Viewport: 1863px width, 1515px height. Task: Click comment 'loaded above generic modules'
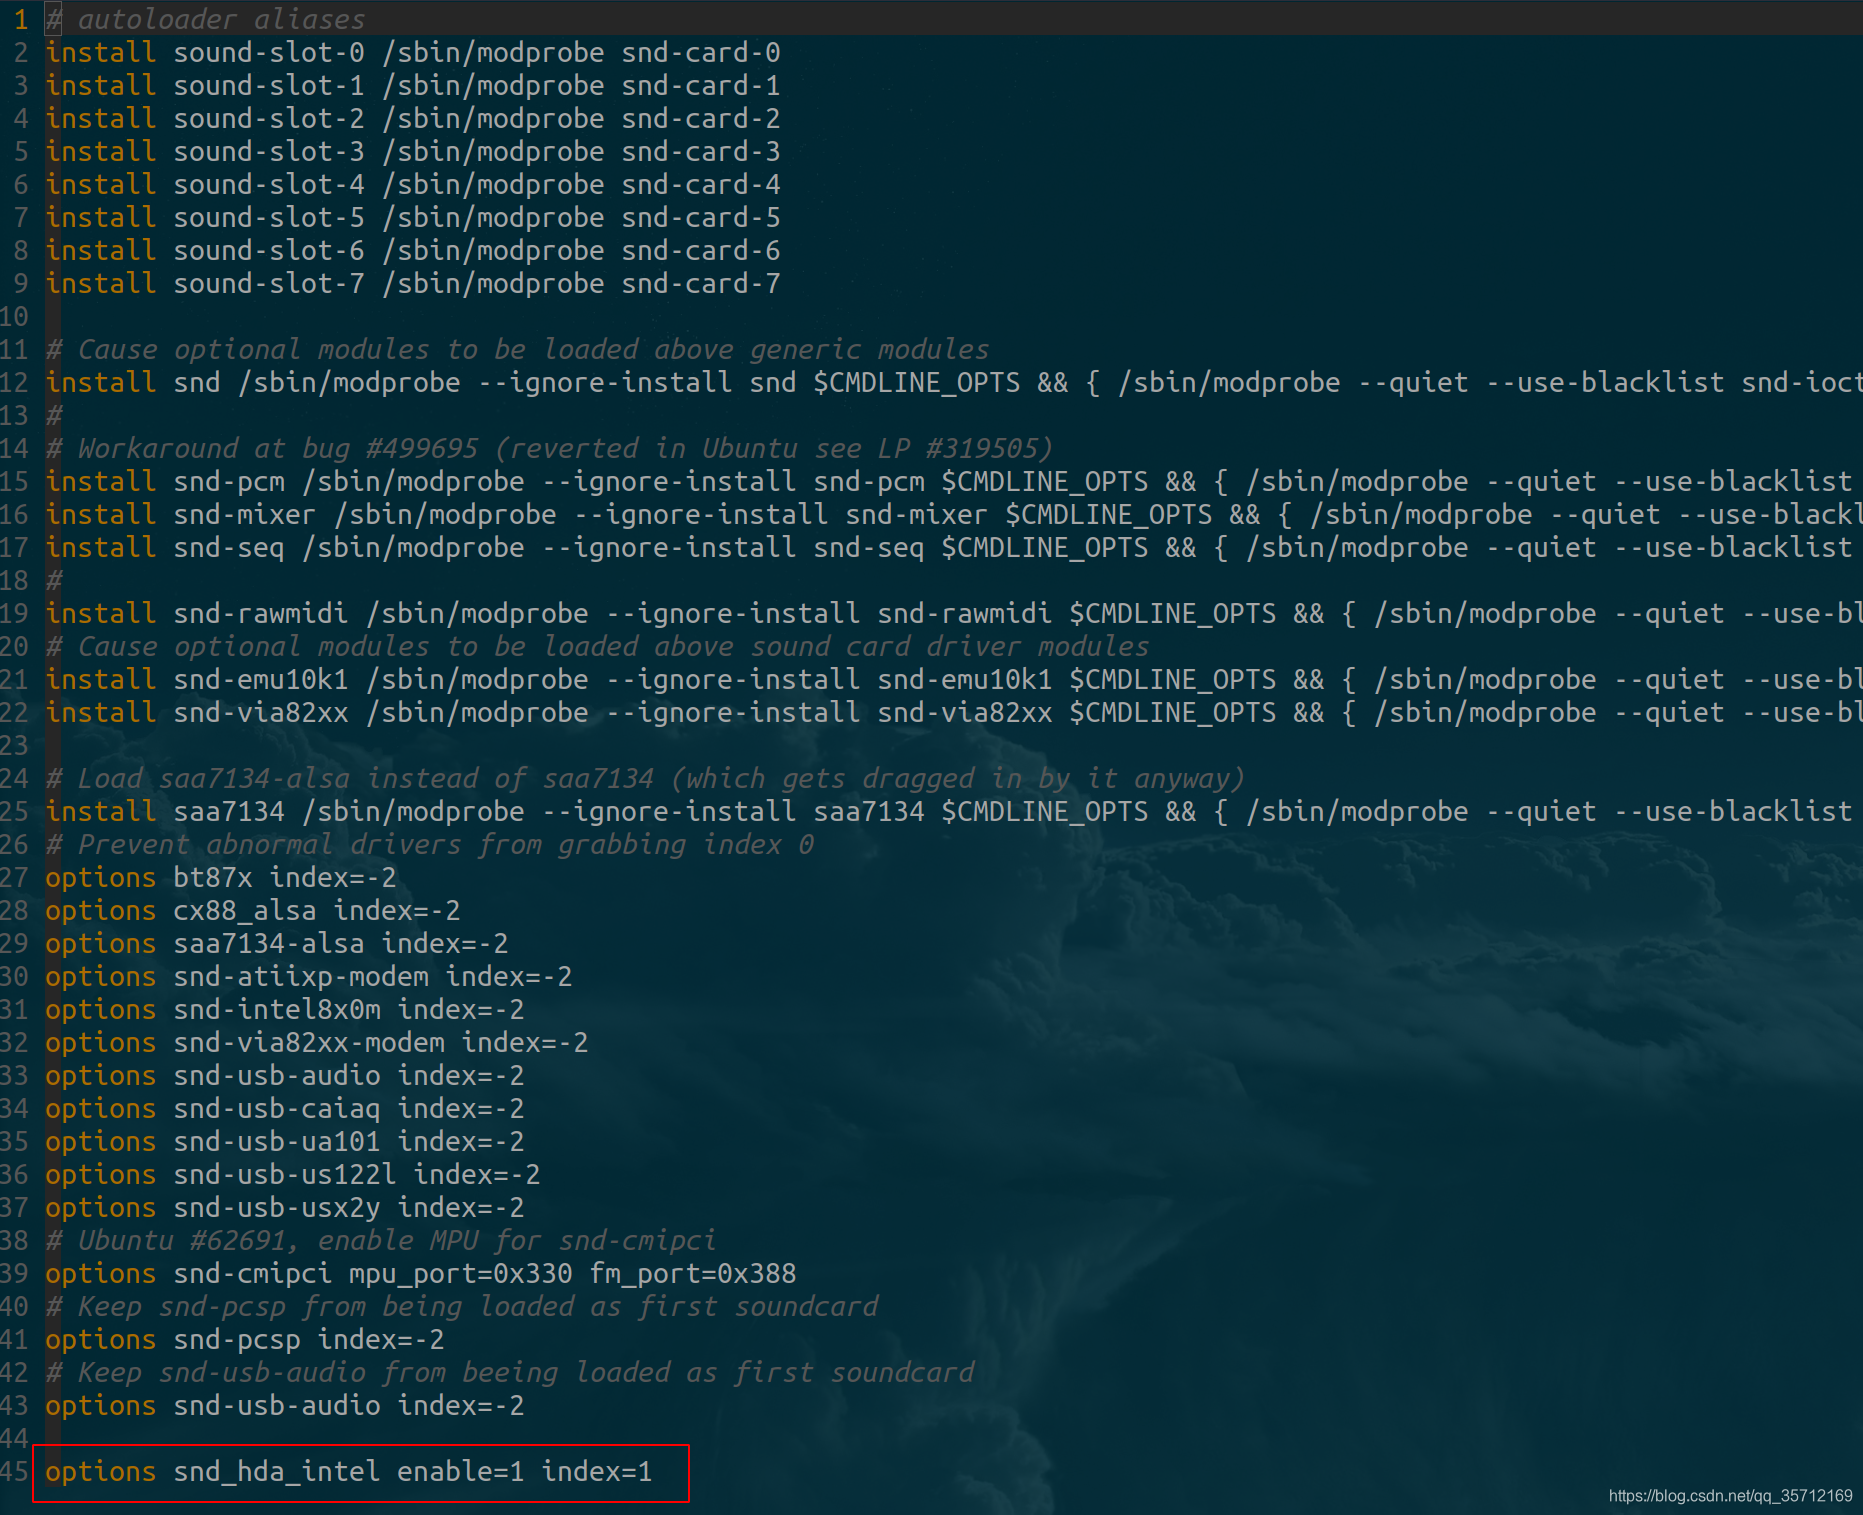766,349
